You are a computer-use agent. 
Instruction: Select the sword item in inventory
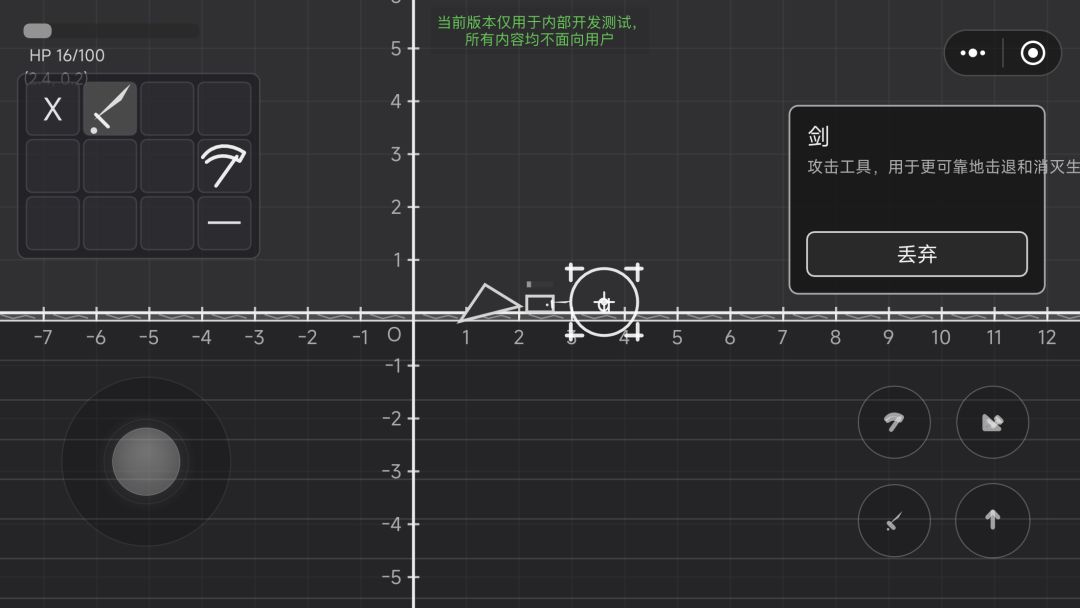coord(110,109)
